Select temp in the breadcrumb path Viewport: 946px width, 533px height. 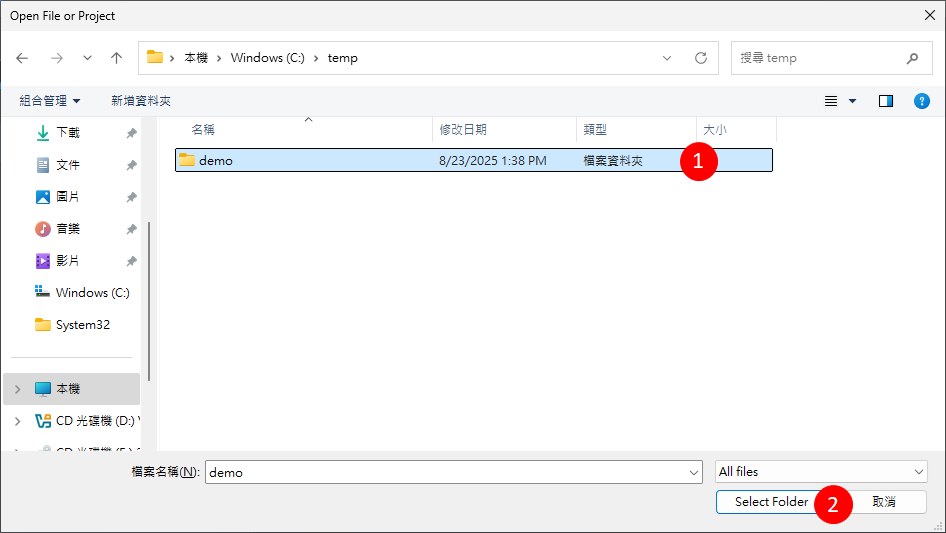click(x=343, y=58)
